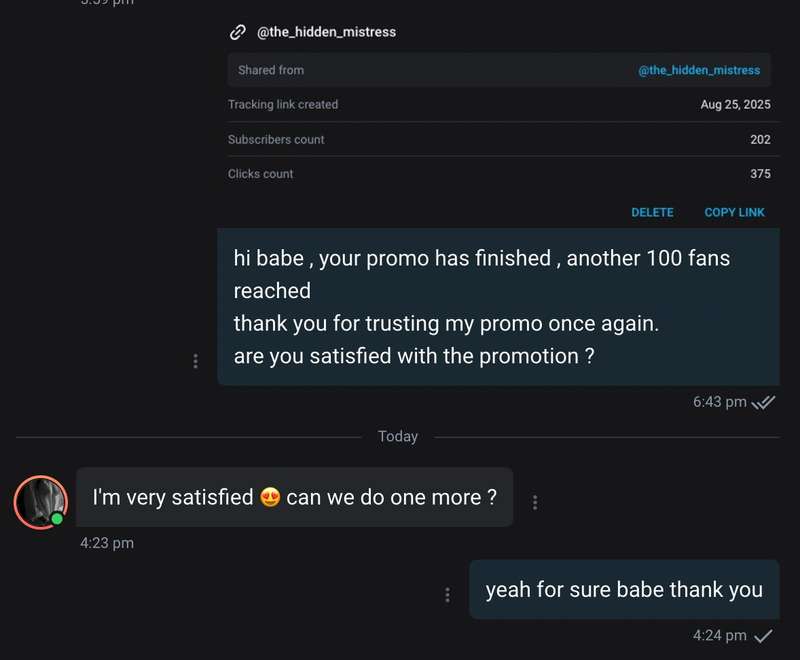Click the chain link icon beside @the_hidden_mistress
This screenshot has height=660, width=800.
click(237, 32)
